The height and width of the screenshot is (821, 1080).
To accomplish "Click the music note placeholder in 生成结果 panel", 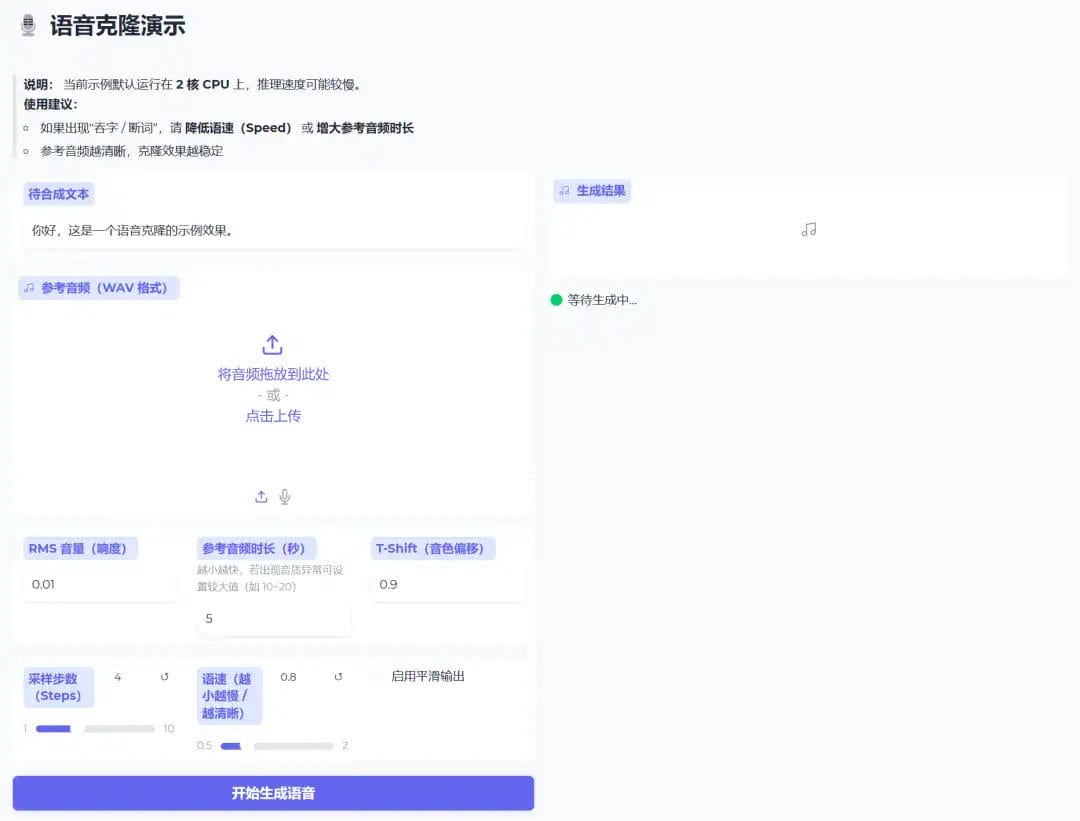I will tap(806, 229).
